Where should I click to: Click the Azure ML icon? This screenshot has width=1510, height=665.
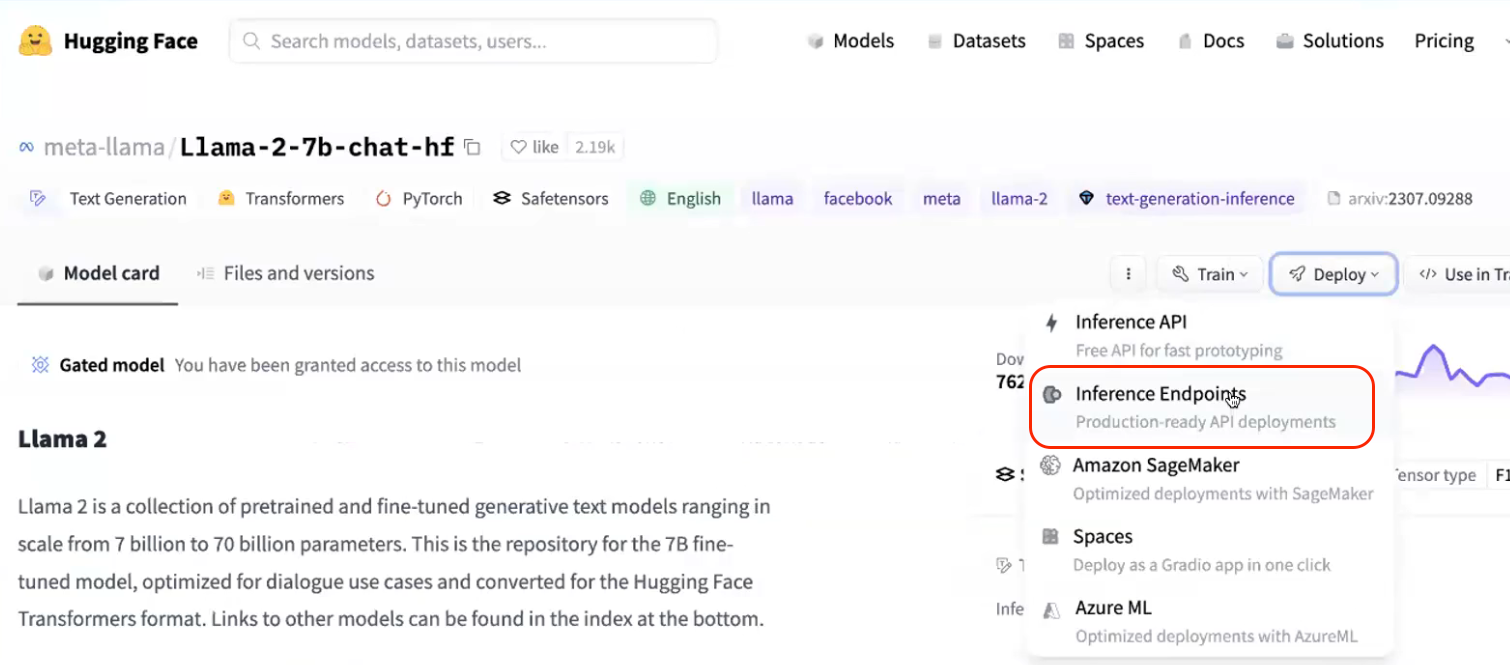click(1050, 609)
